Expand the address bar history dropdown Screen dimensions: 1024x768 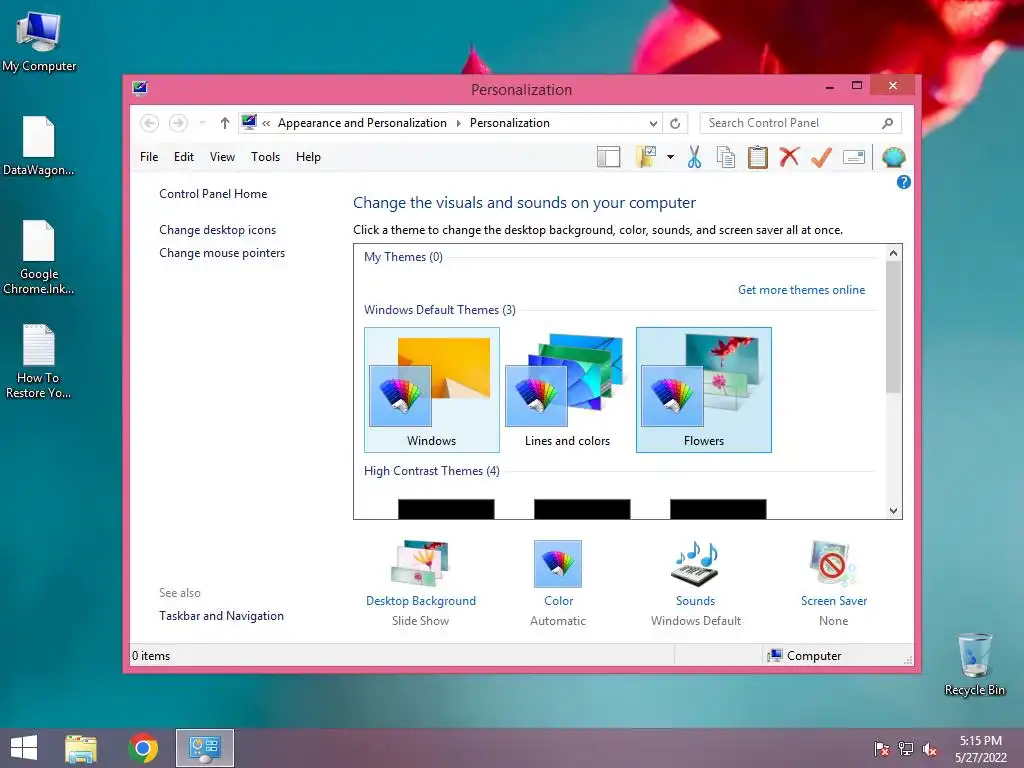653,123
